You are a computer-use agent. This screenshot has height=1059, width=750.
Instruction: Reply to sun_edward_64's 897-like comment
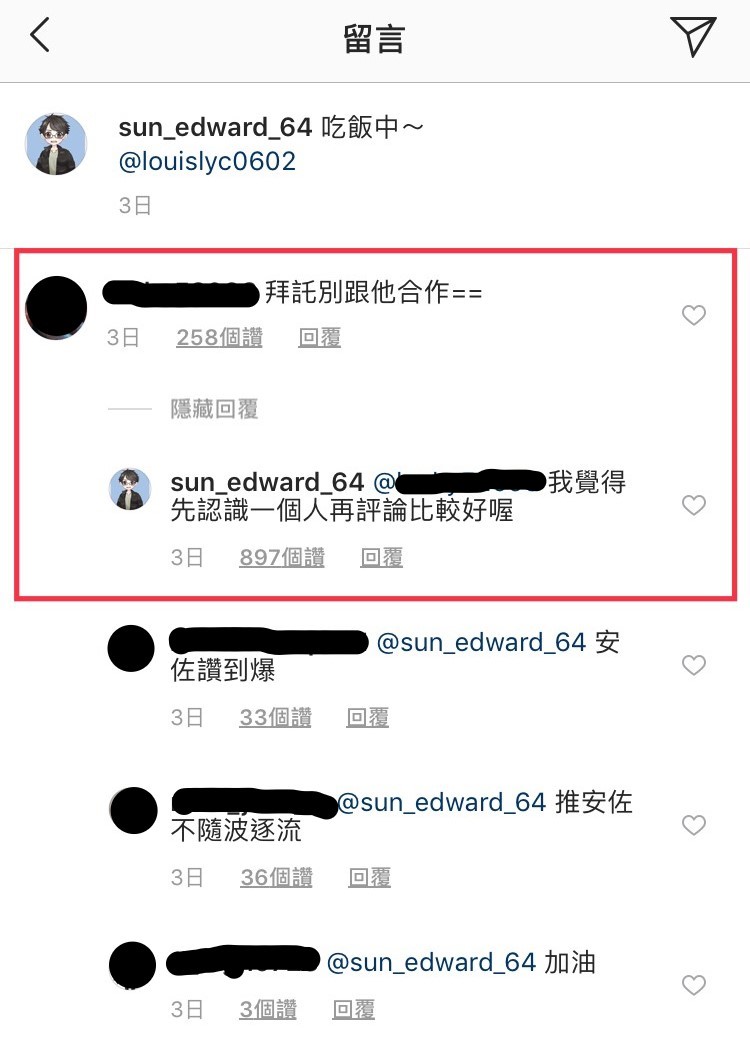(x=382, y=557)
